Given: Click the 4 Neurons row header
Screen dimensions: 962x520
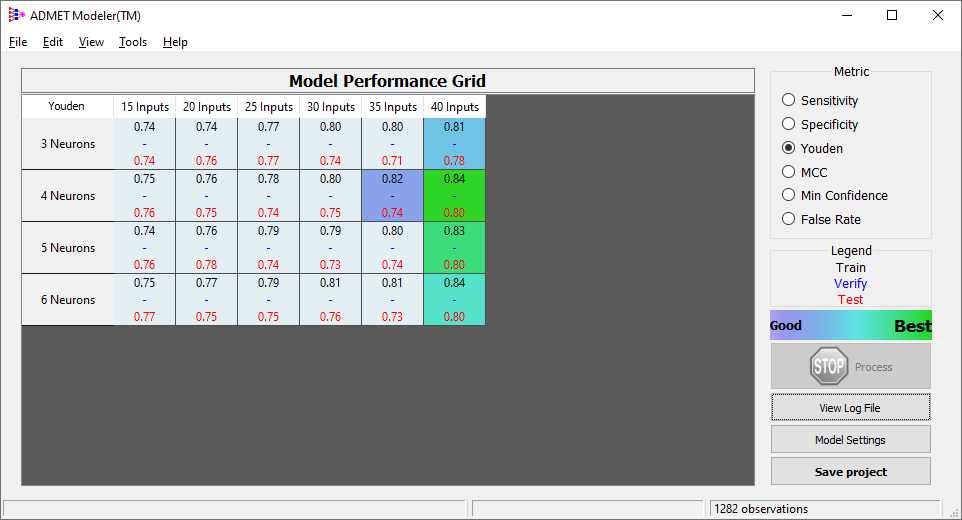Looking at the screenshot, I should 67,196.
